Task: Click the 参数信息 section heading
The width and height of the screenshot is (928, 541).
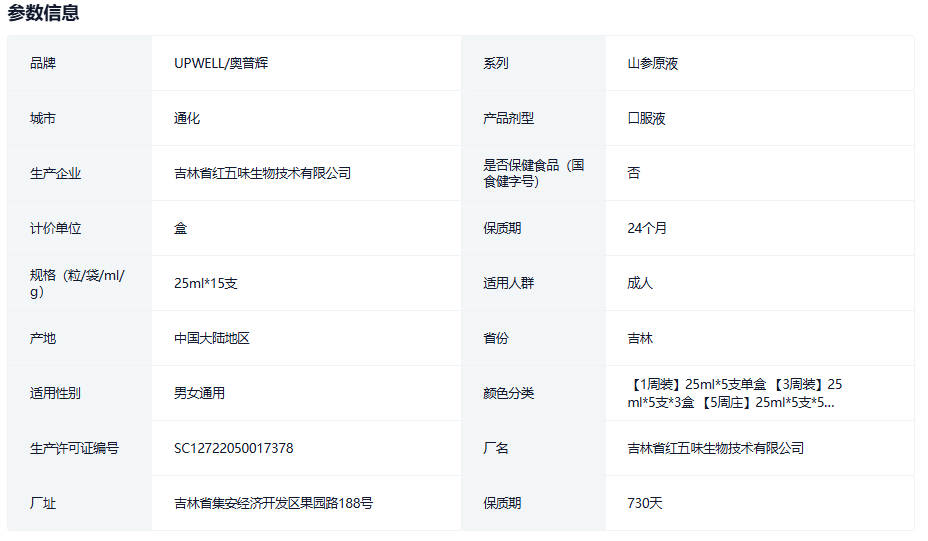Action: (44, 13)
